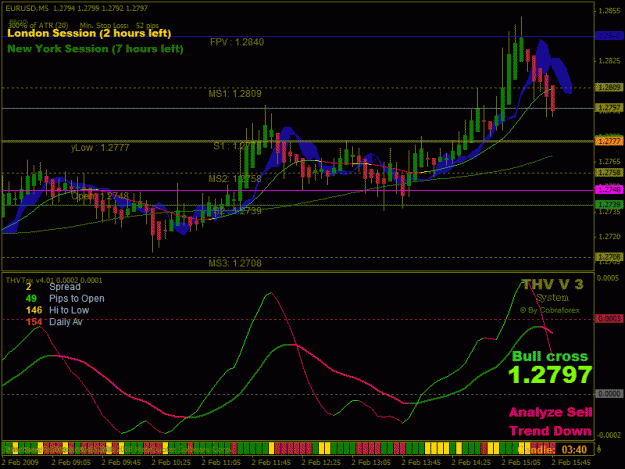Screen dimensions: 625x469
Task: Click the 1.2809 price tag on price axis
Action: 609,87
